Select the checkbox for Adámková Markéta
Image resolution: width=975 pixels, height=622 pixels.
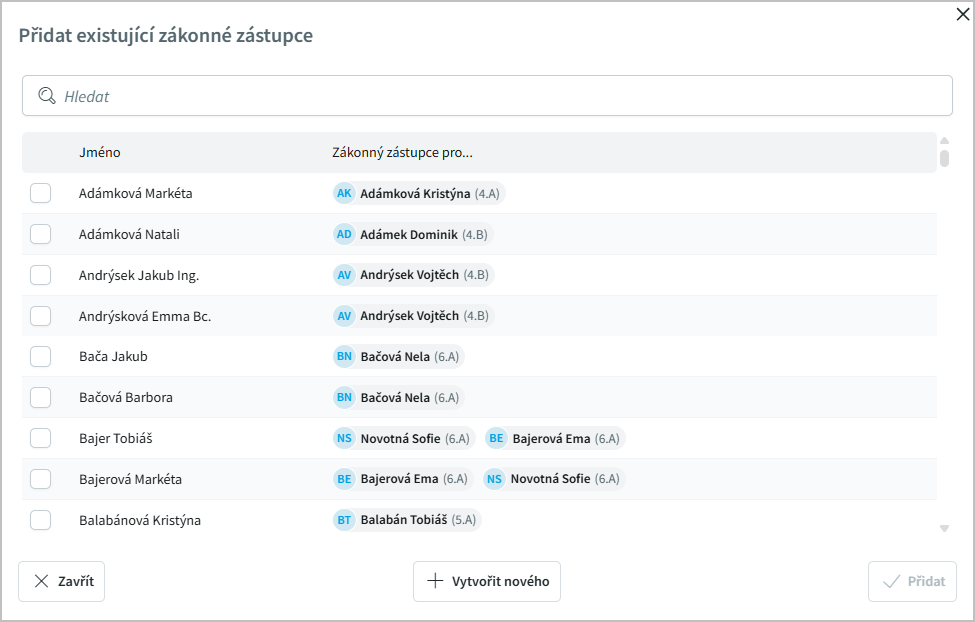click(x=40, y=193)
